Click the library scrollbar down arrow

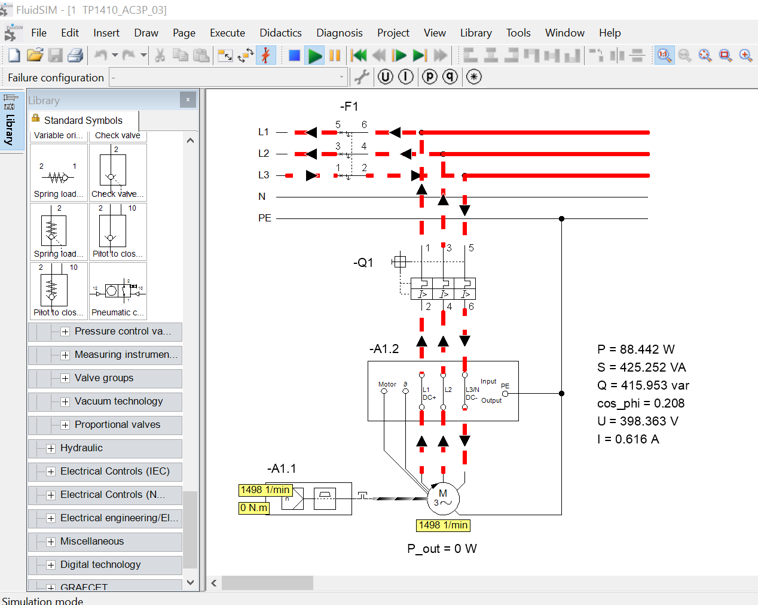[x=190, y=582]
